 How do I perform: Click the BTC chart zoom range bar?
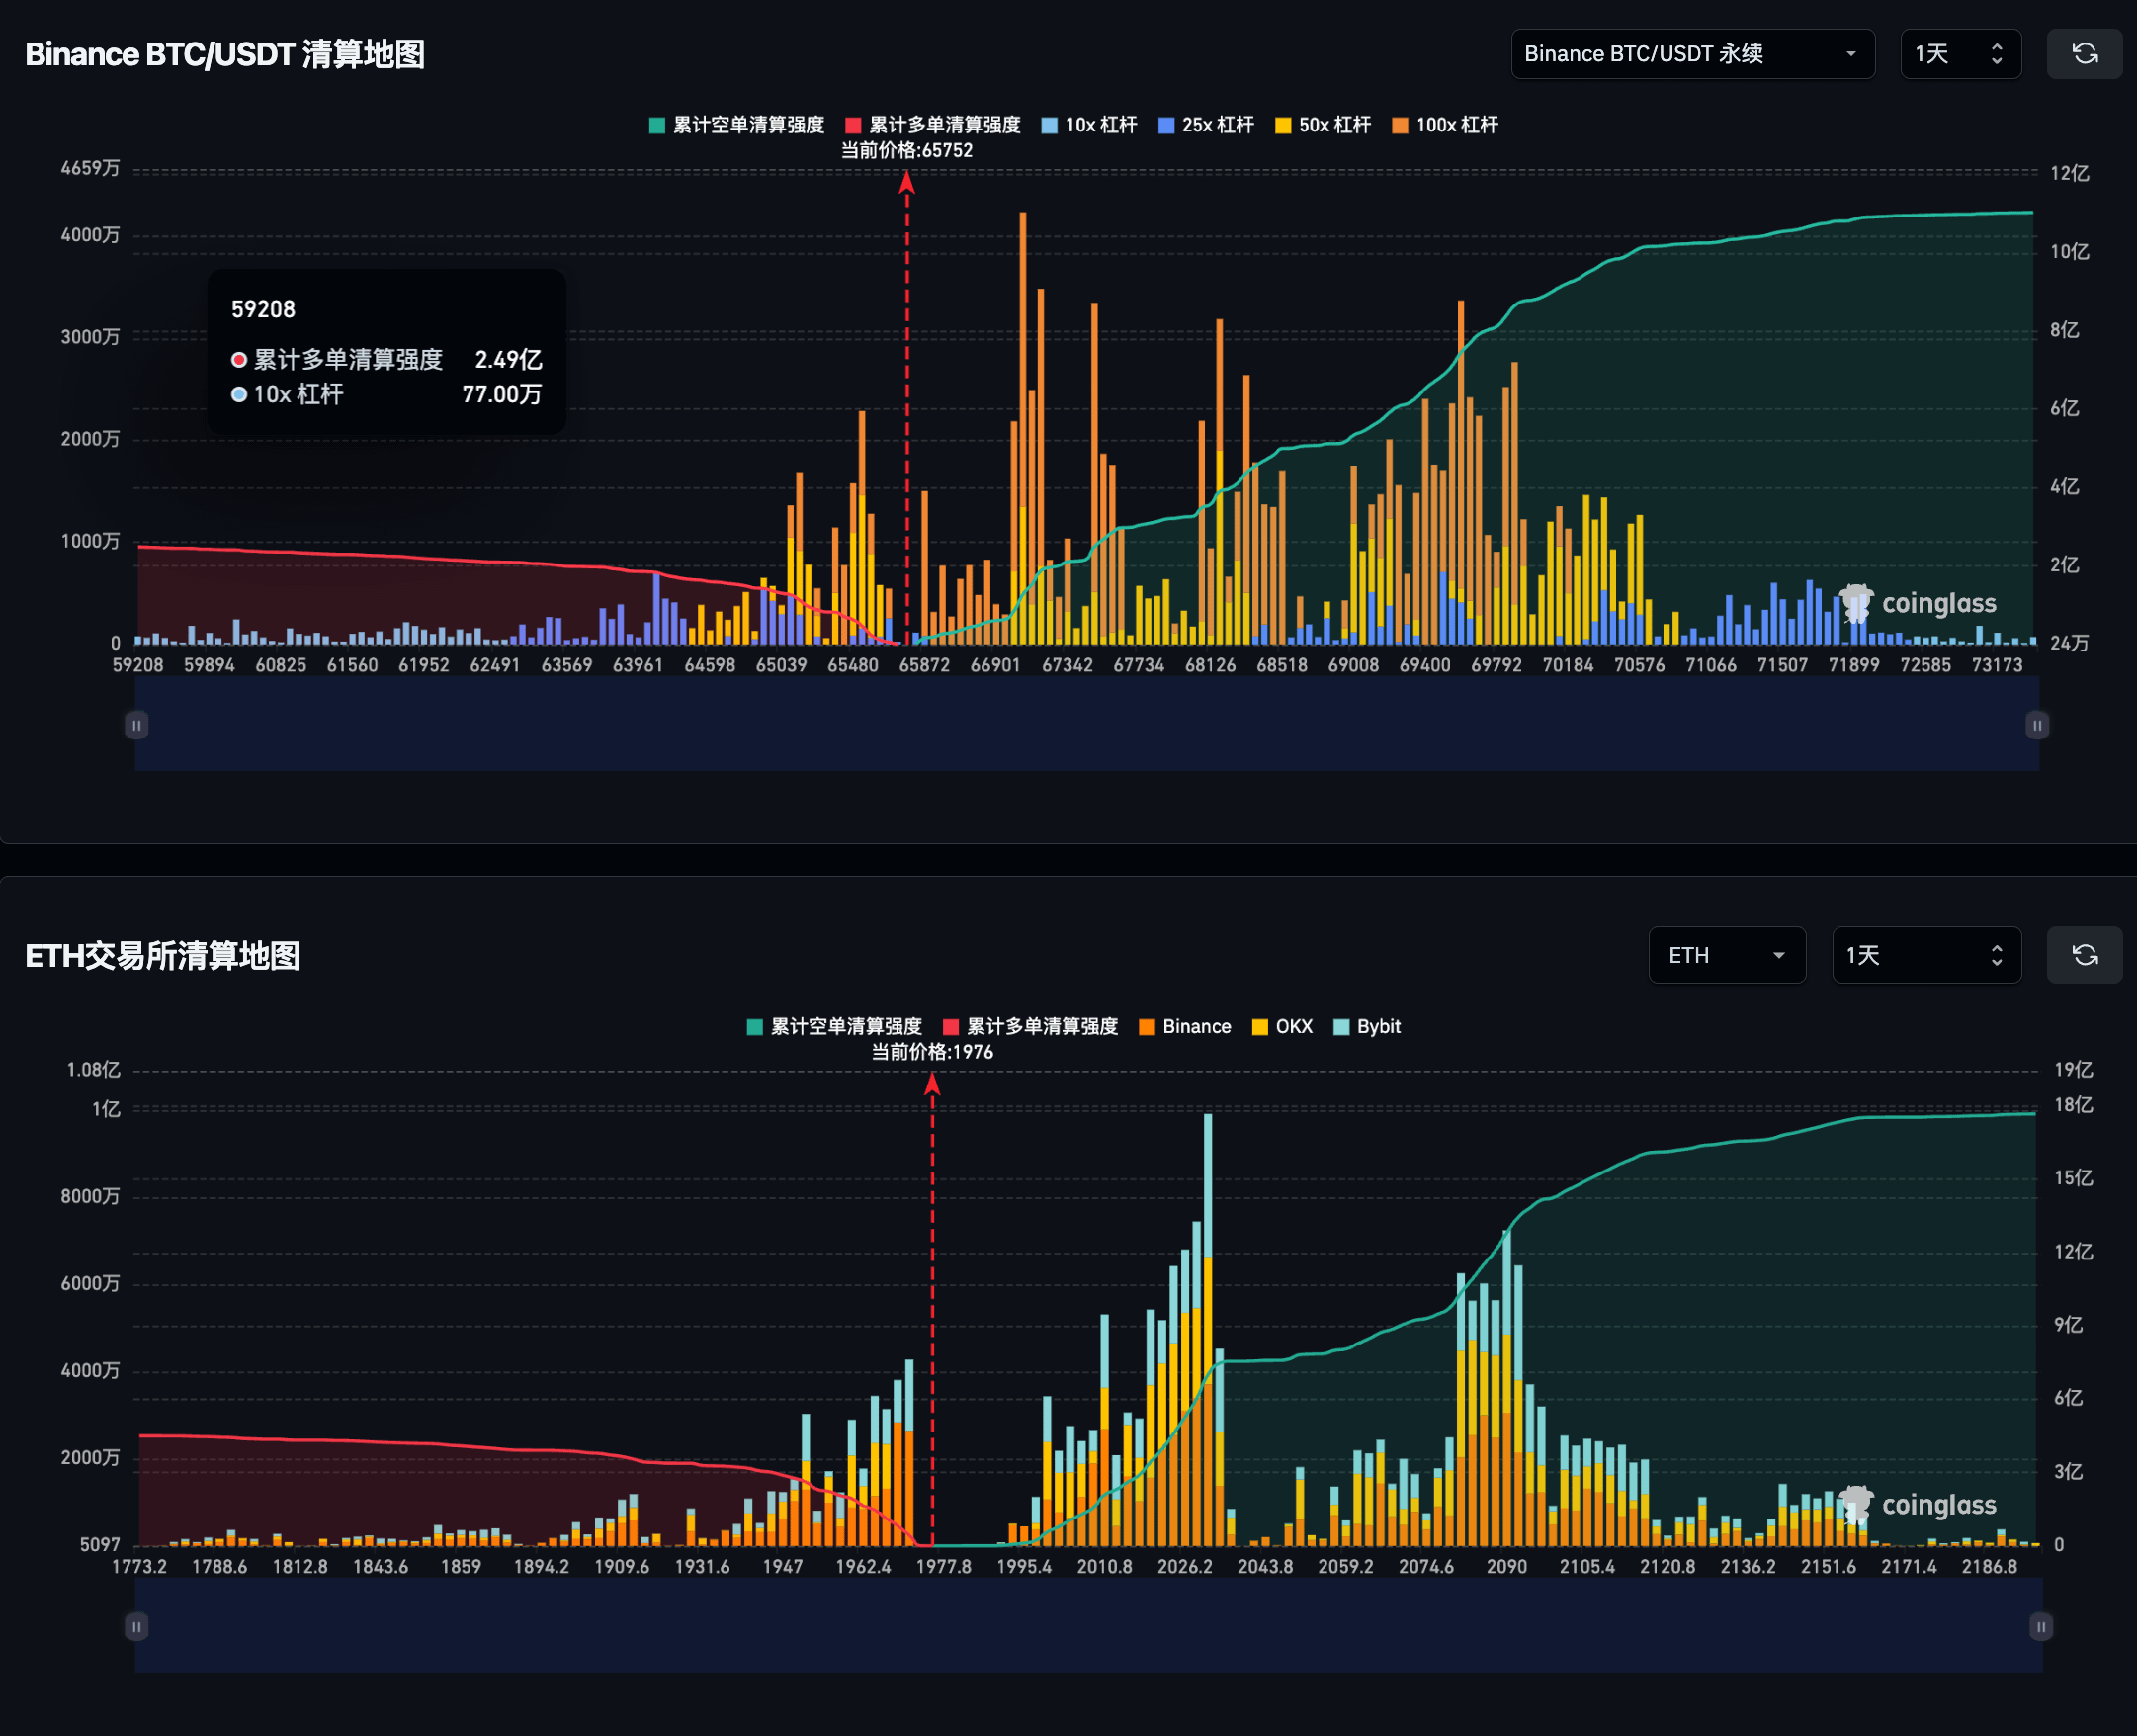coord(1086,724)
